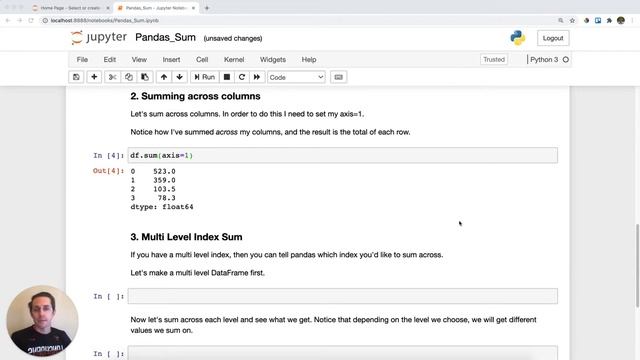The height and width of the screenshot is (360, 640).
Task: Open browser extensions puzzle icon
Action: click(609, 20)
